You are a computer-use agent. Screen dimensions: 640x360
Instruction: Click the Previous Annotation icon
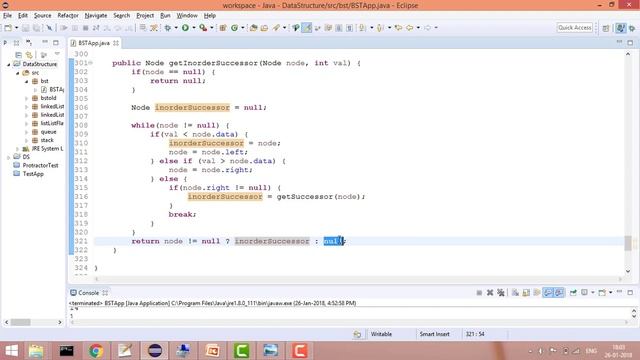pos(380,28)
